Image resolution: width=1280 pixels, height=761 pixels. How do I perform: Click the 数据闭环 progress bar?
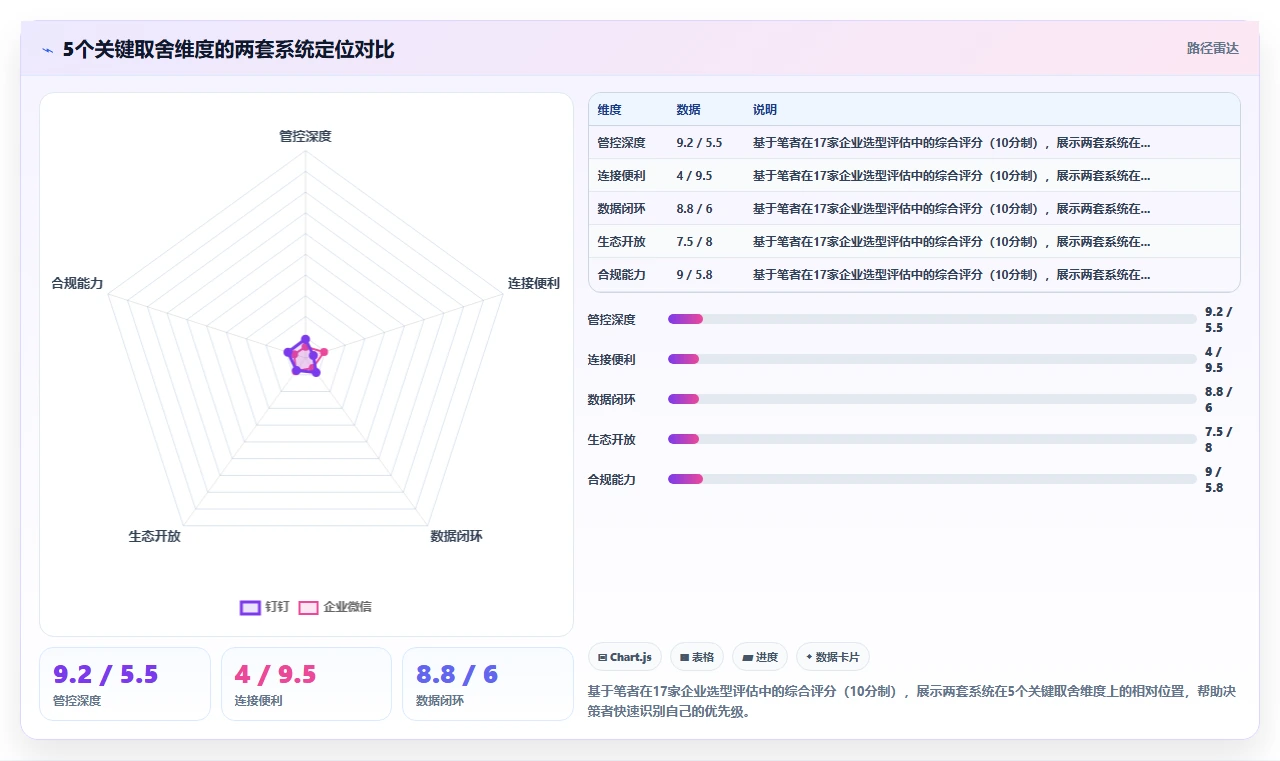pos(932,399)
